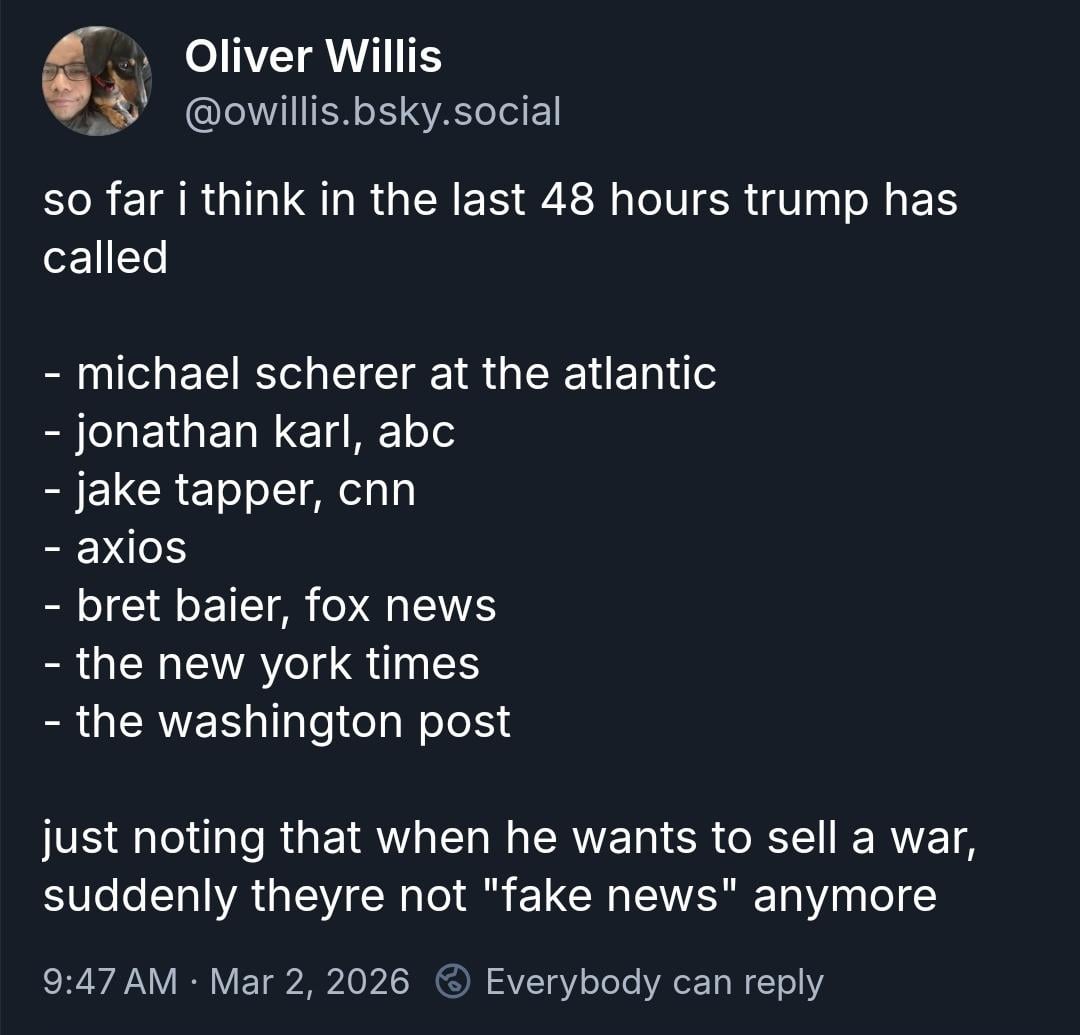
Task: Click the globe reply-settings icon
Action: 456,981
